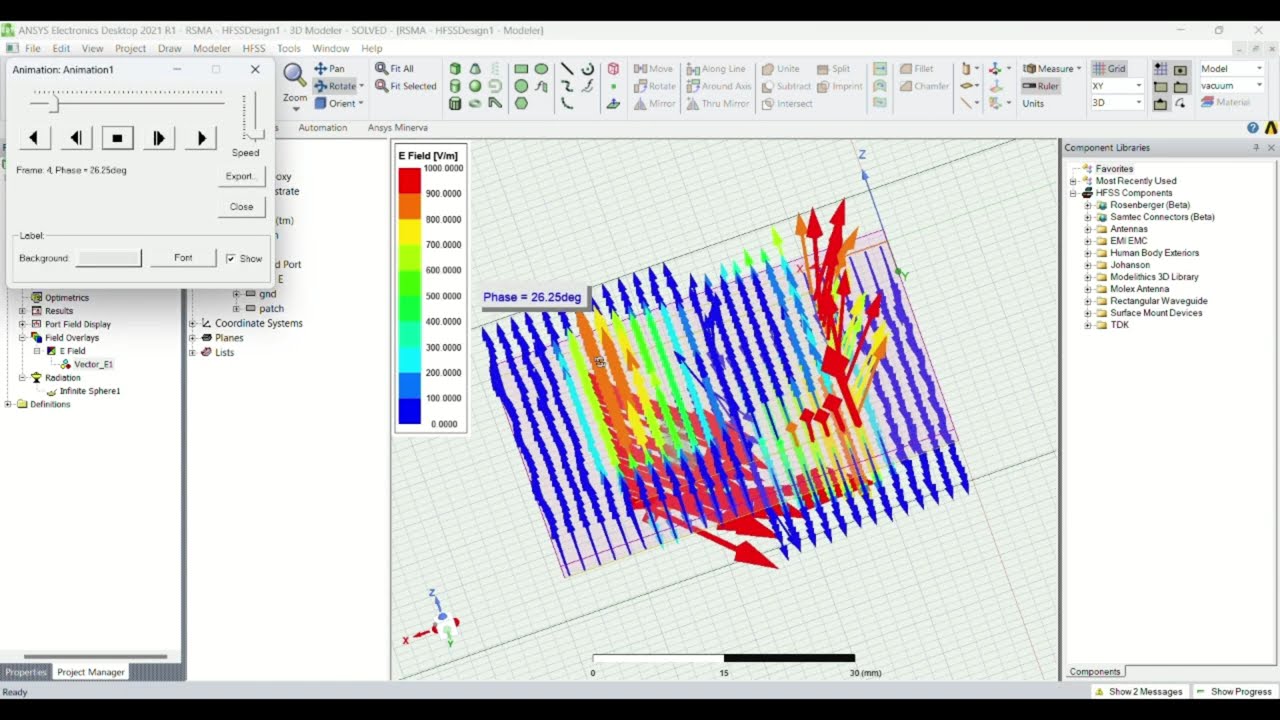Expand the Results tree node
This screenshot has width=1280, height=720.
coord(22,311)
